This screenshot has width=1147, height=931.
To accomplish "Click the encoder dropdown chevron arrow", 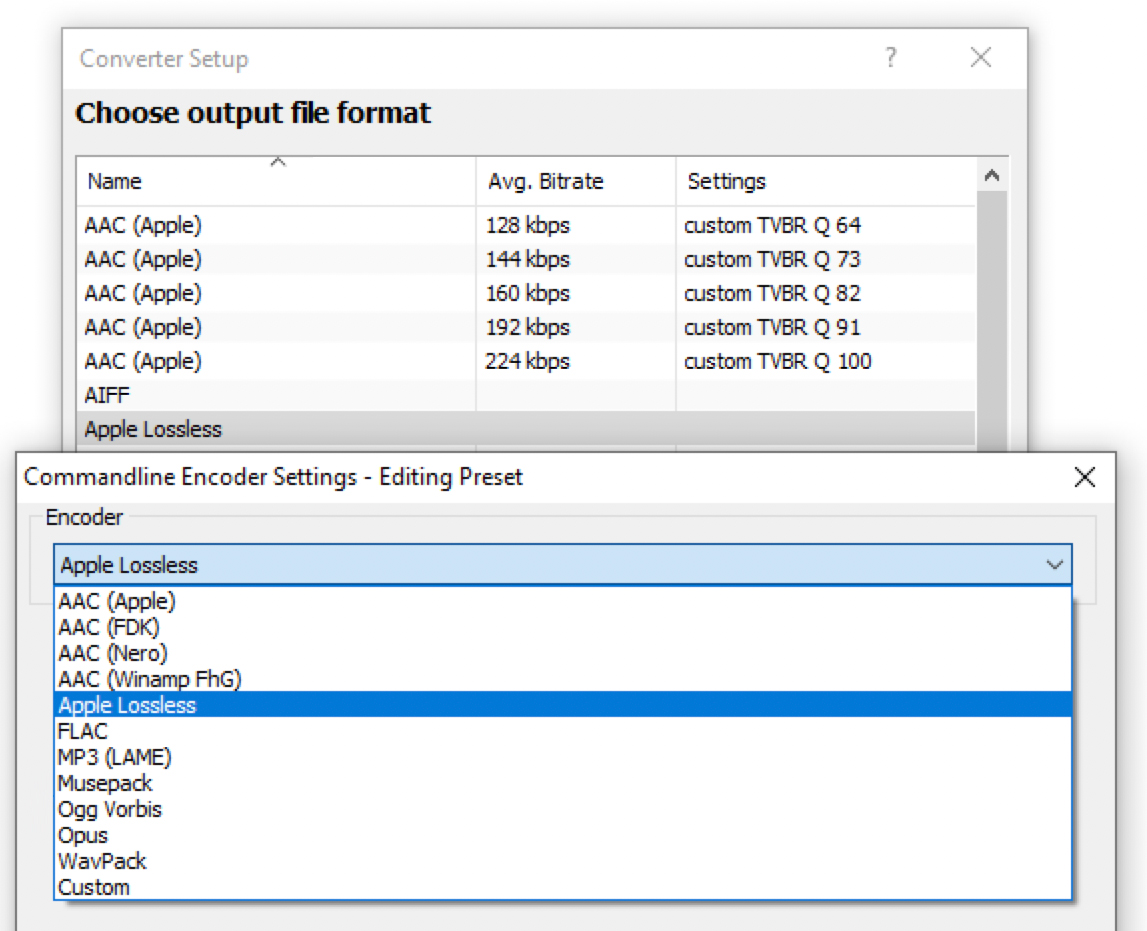I will 1054,565.
